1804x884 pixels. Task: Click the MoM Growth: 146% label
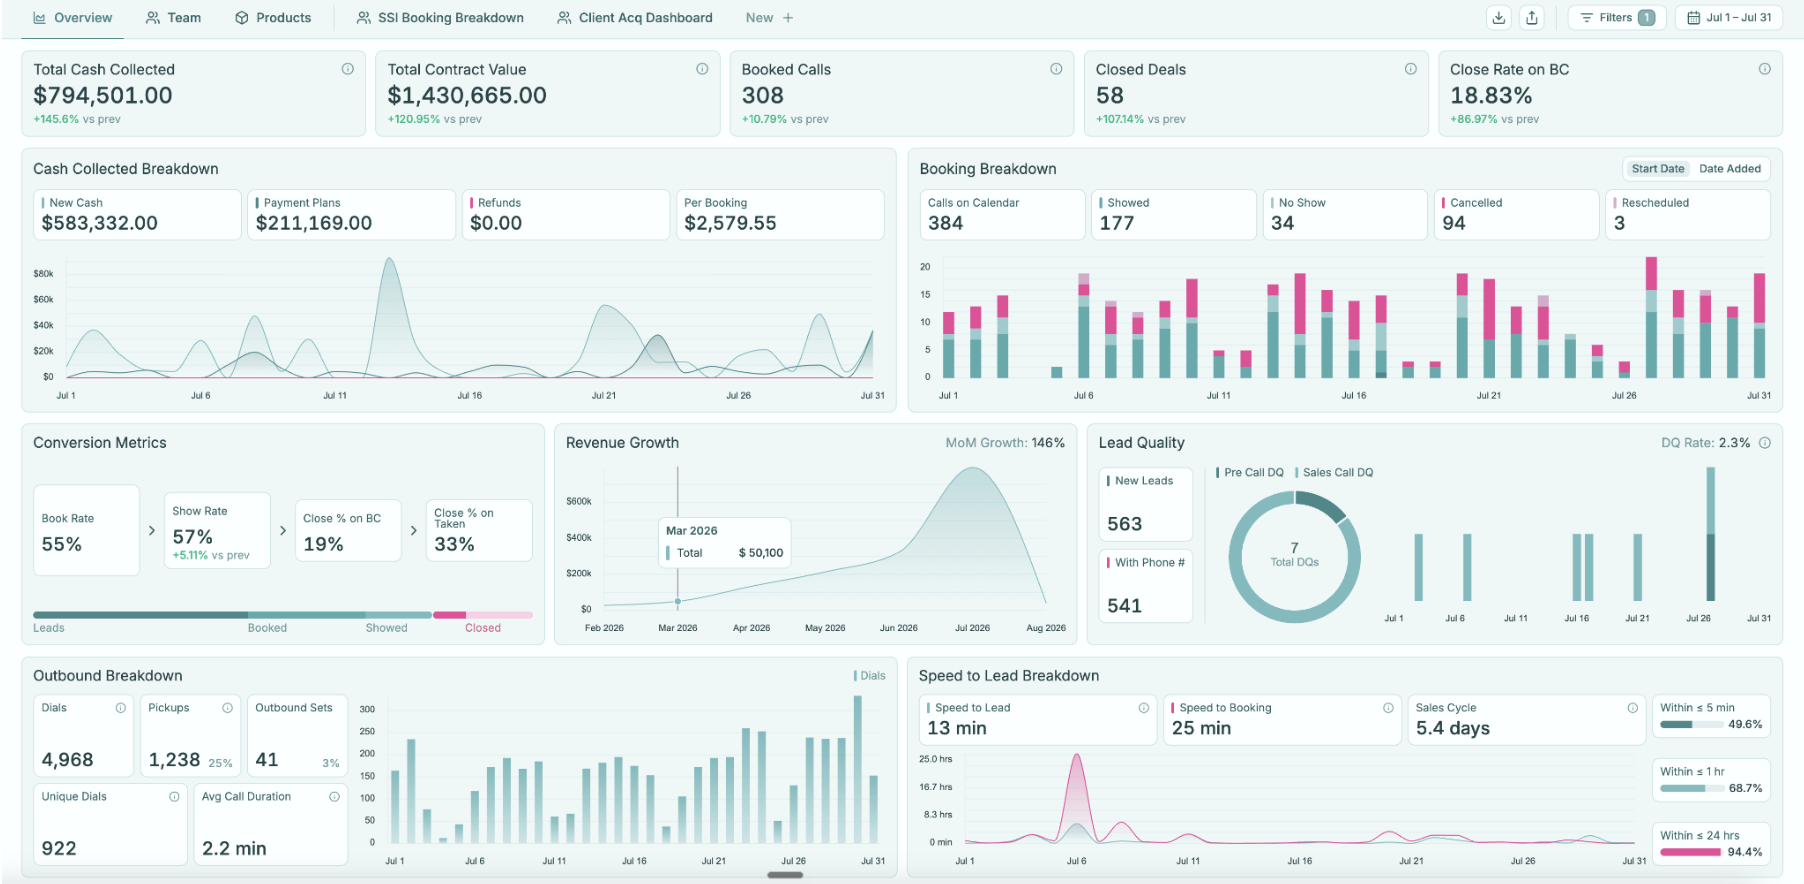[1005, 443]
